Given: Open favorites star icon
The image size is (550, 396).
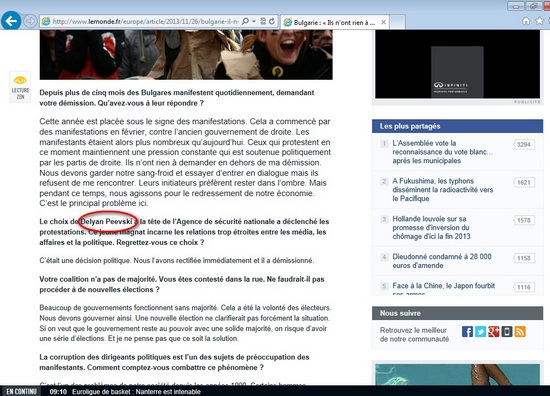Looking at the screenshot, I should [x=539, y=21].
